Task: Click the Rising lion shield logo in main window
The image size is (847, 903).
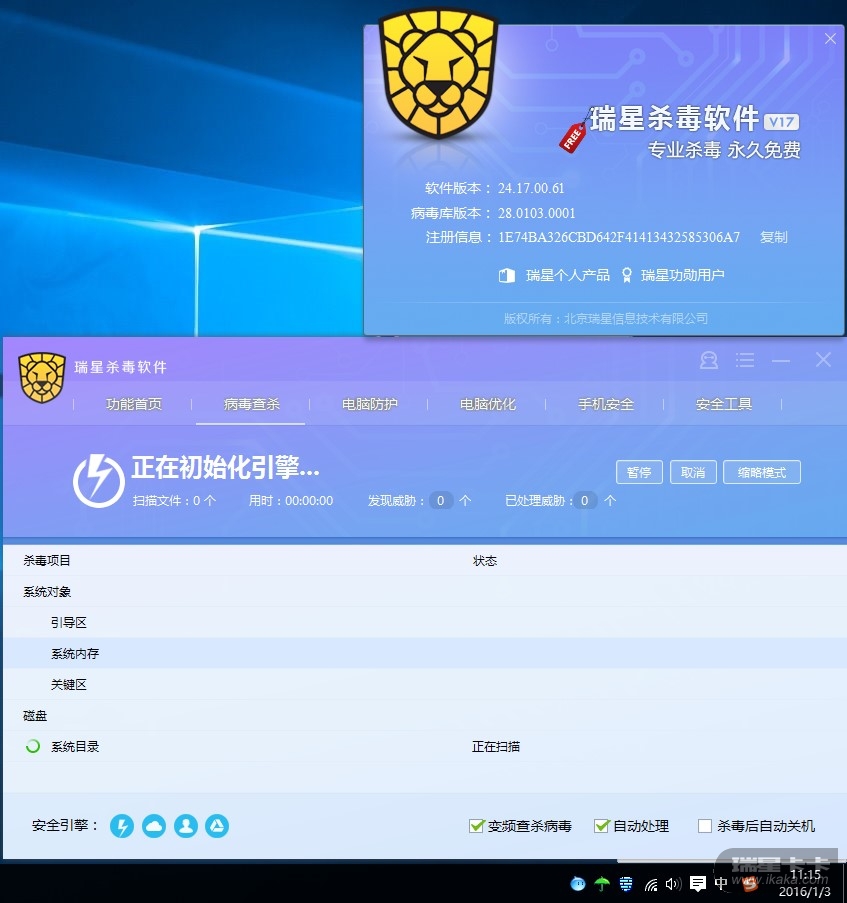Action: point(41,377)
